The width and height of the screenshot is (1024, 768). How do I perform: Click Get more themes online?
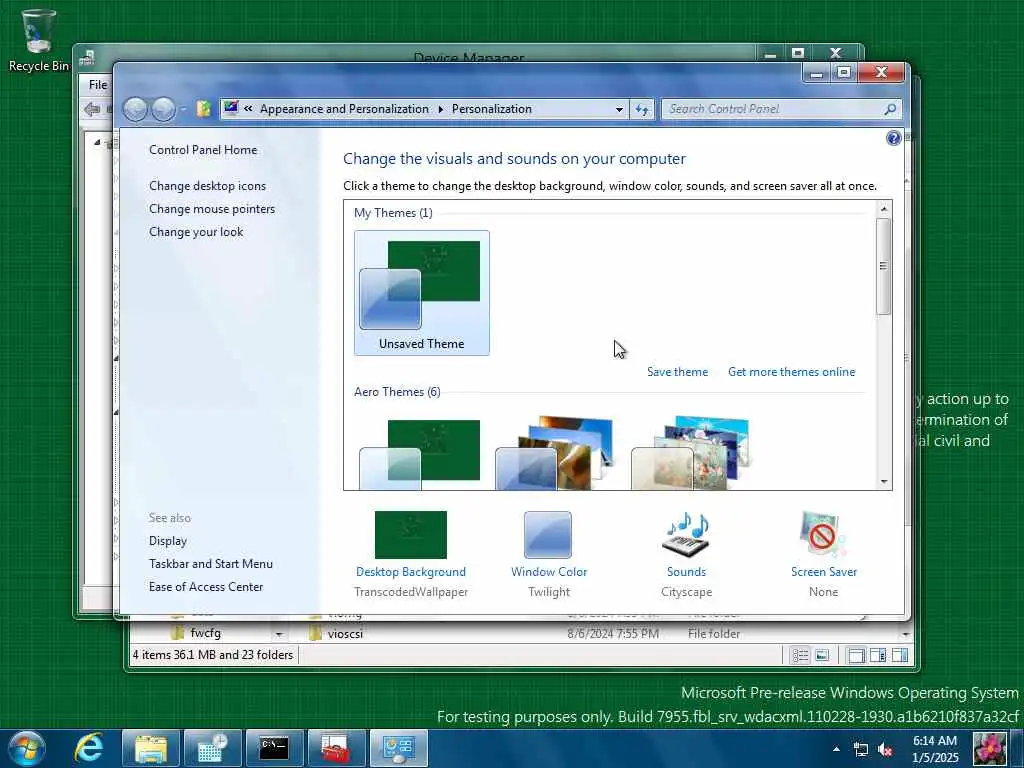(792, 372)
